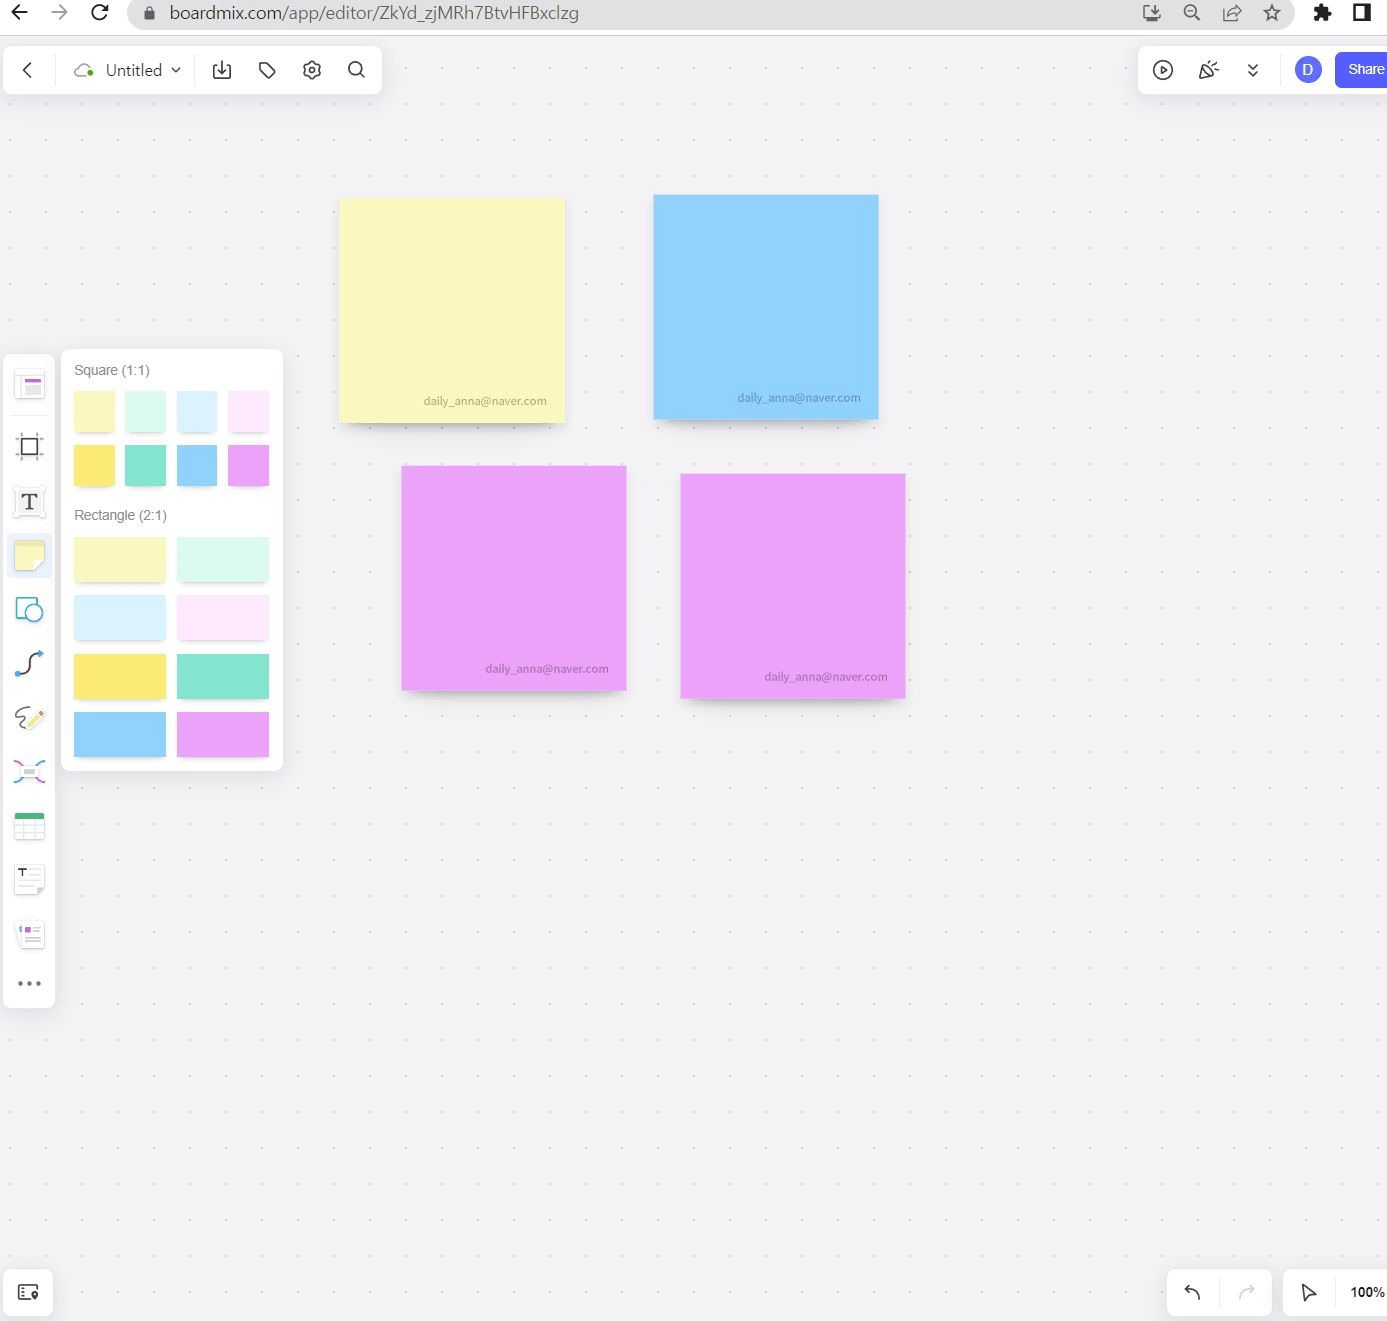The height and width of the screenshot is (1321, 1387).
Task: Select the Sticky Note tool
Action: click(x=29, y=556)
